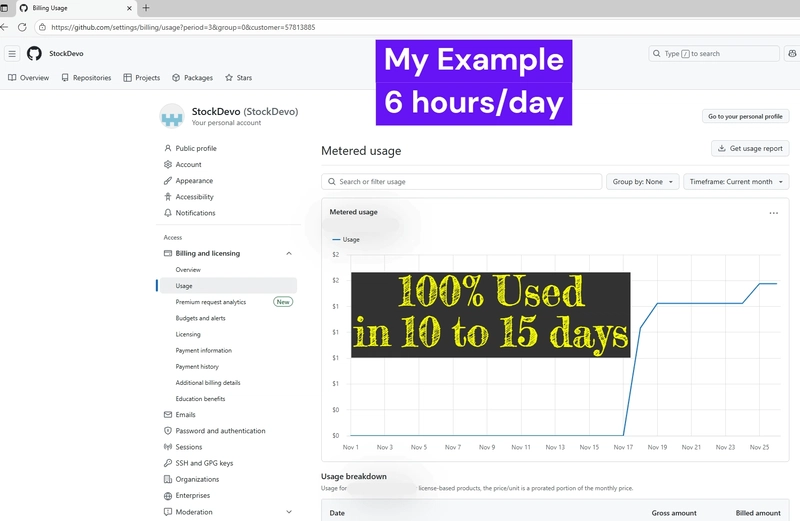Click Go to your personal profile button
800x521 pixels.
pyautogui.click(x=745, y=116)
